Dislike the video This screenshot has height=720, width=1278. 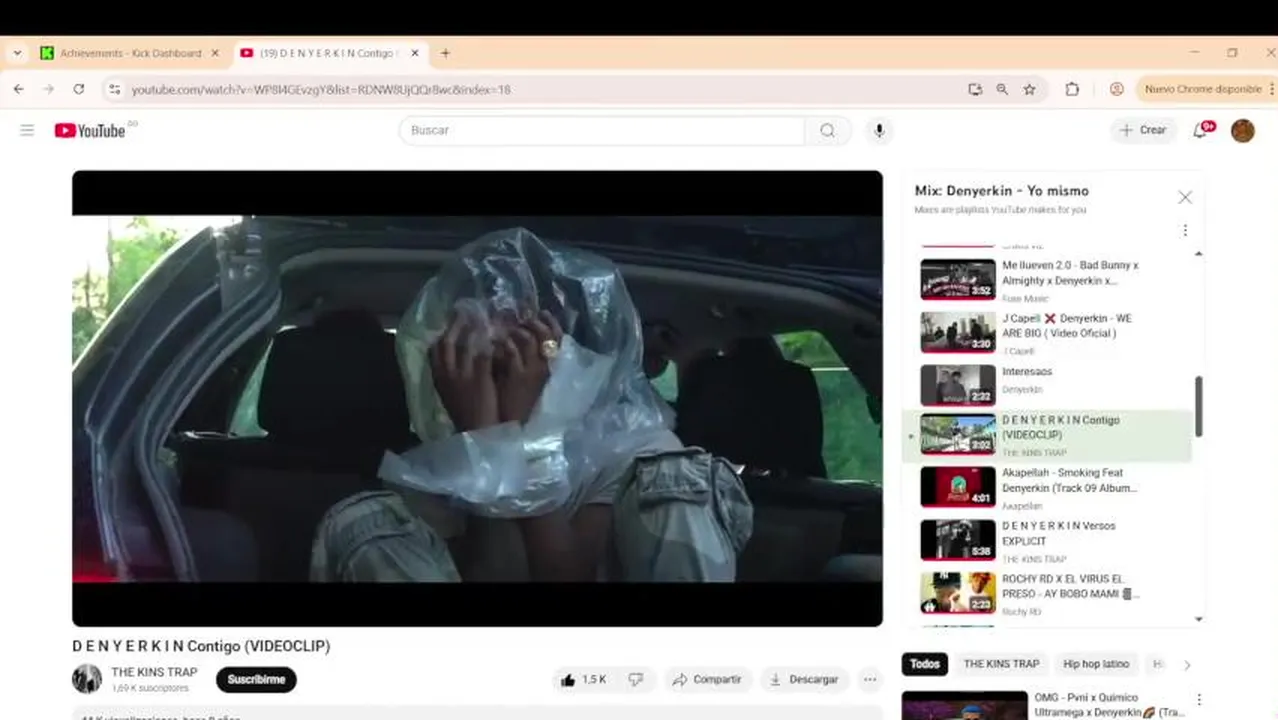[x=636, y=679]
